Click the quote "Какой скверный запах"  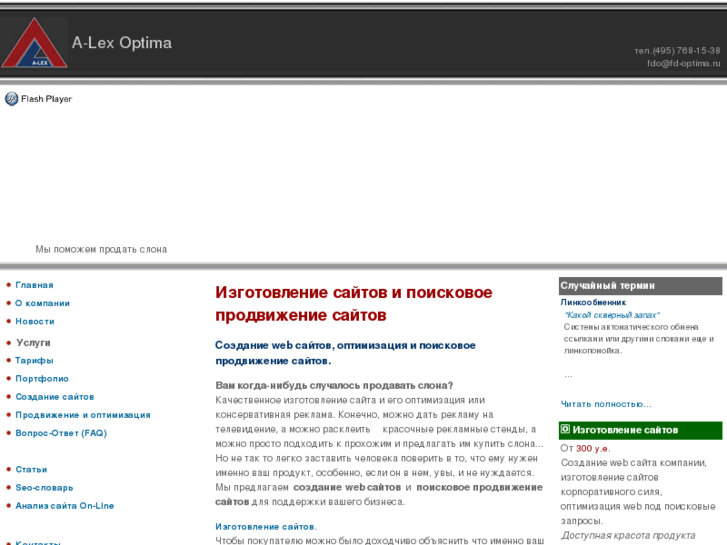612,315
